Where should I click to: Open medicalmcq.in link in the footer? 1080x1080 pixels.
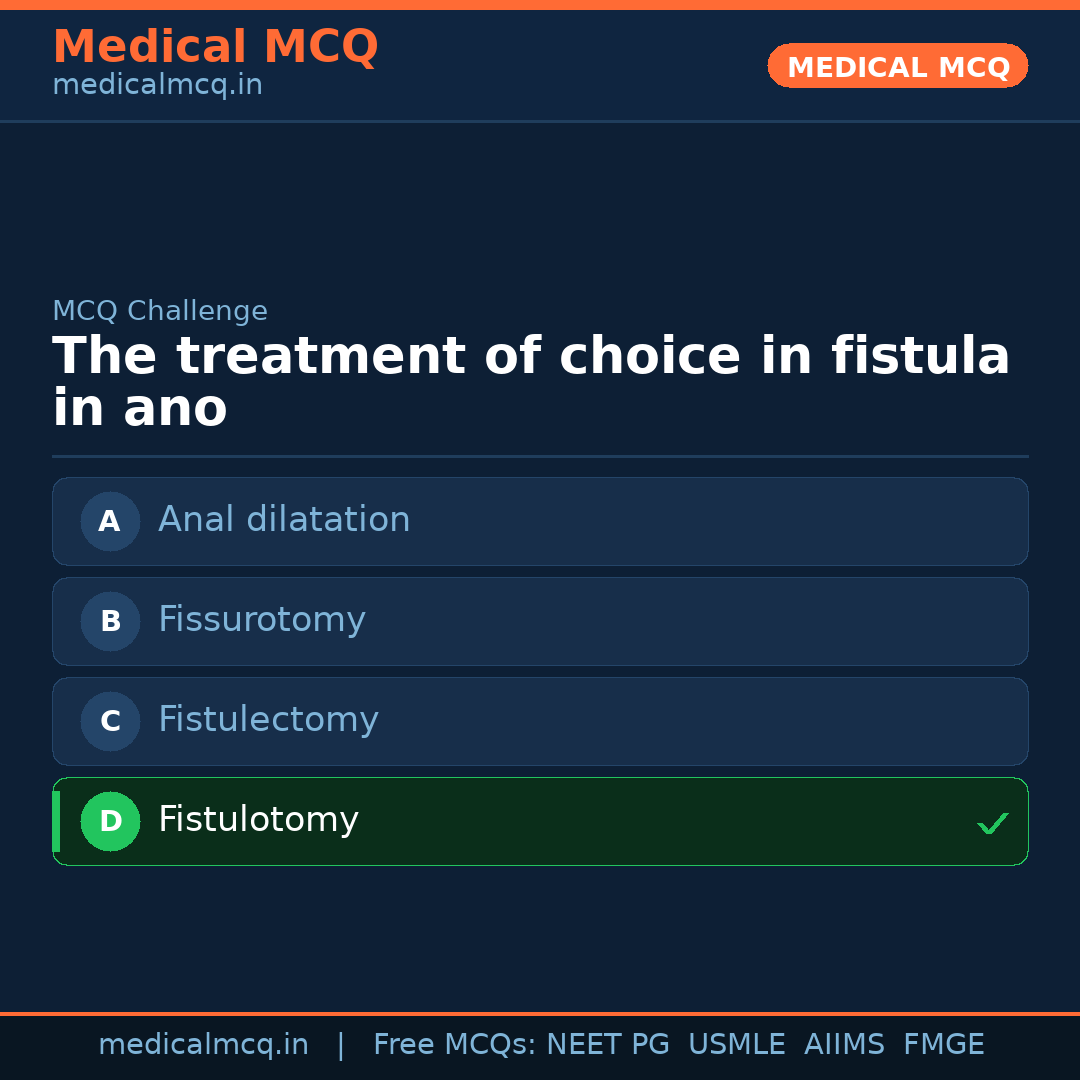203,1045
